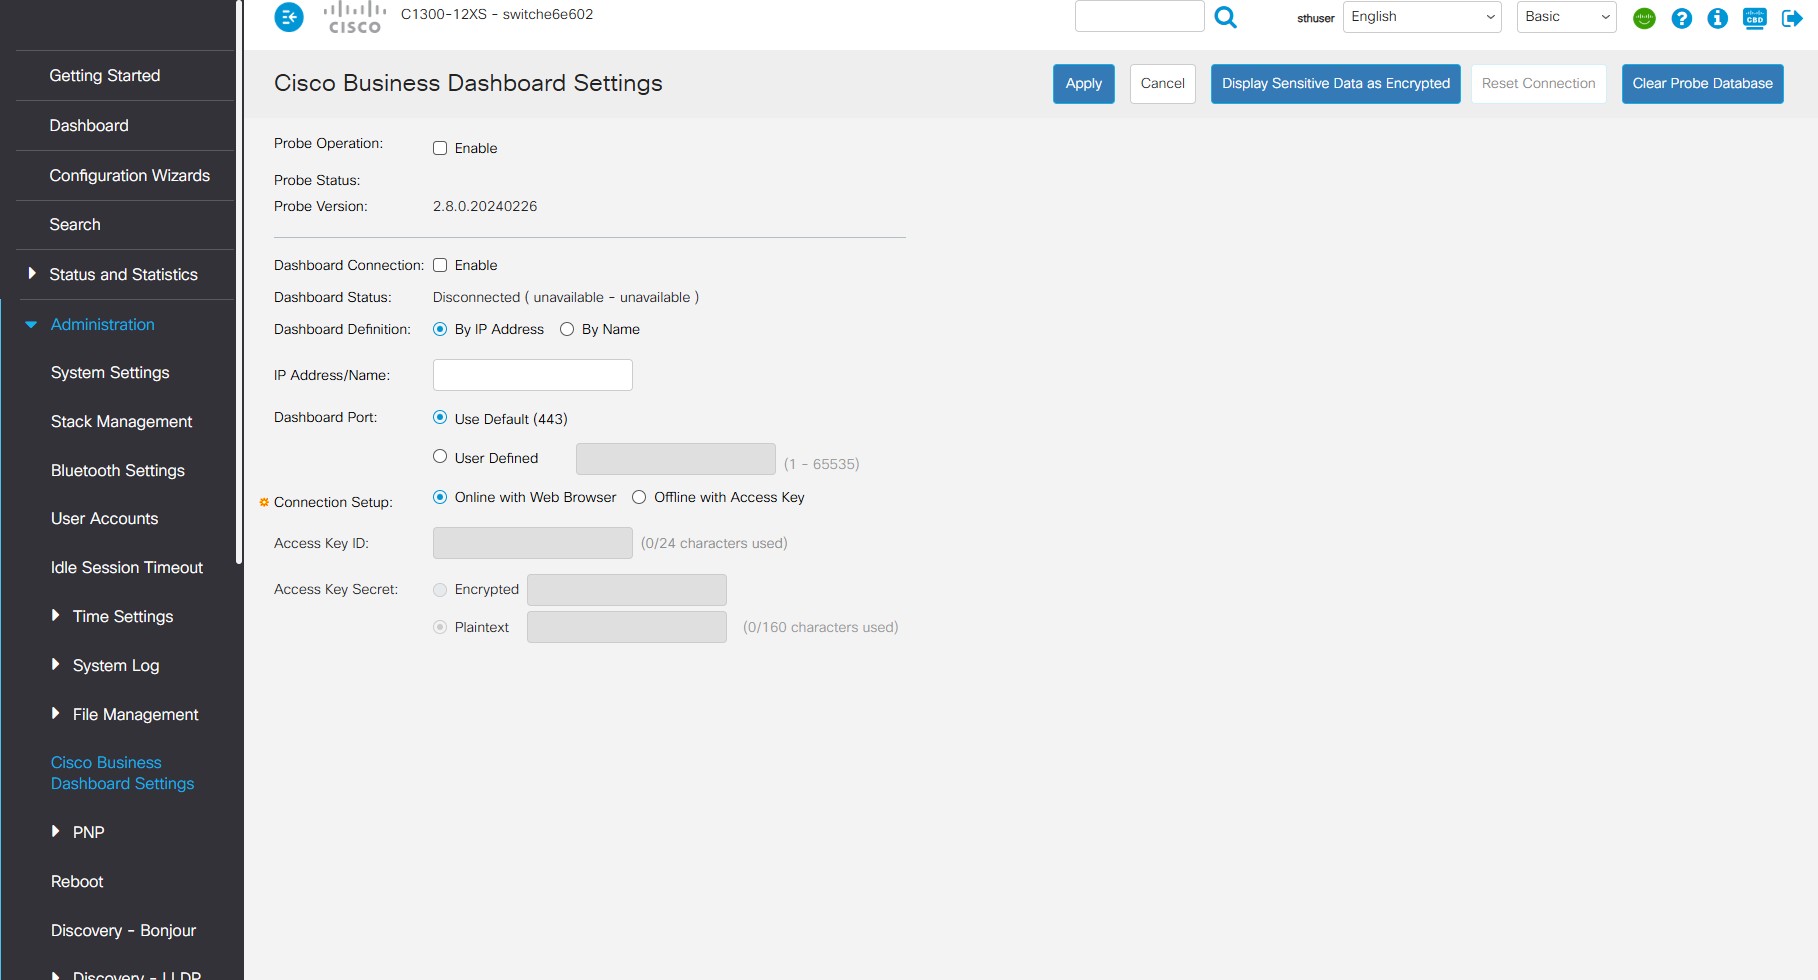
Task: Click the Clear Probe Database button
Action: click(1702, 84)
